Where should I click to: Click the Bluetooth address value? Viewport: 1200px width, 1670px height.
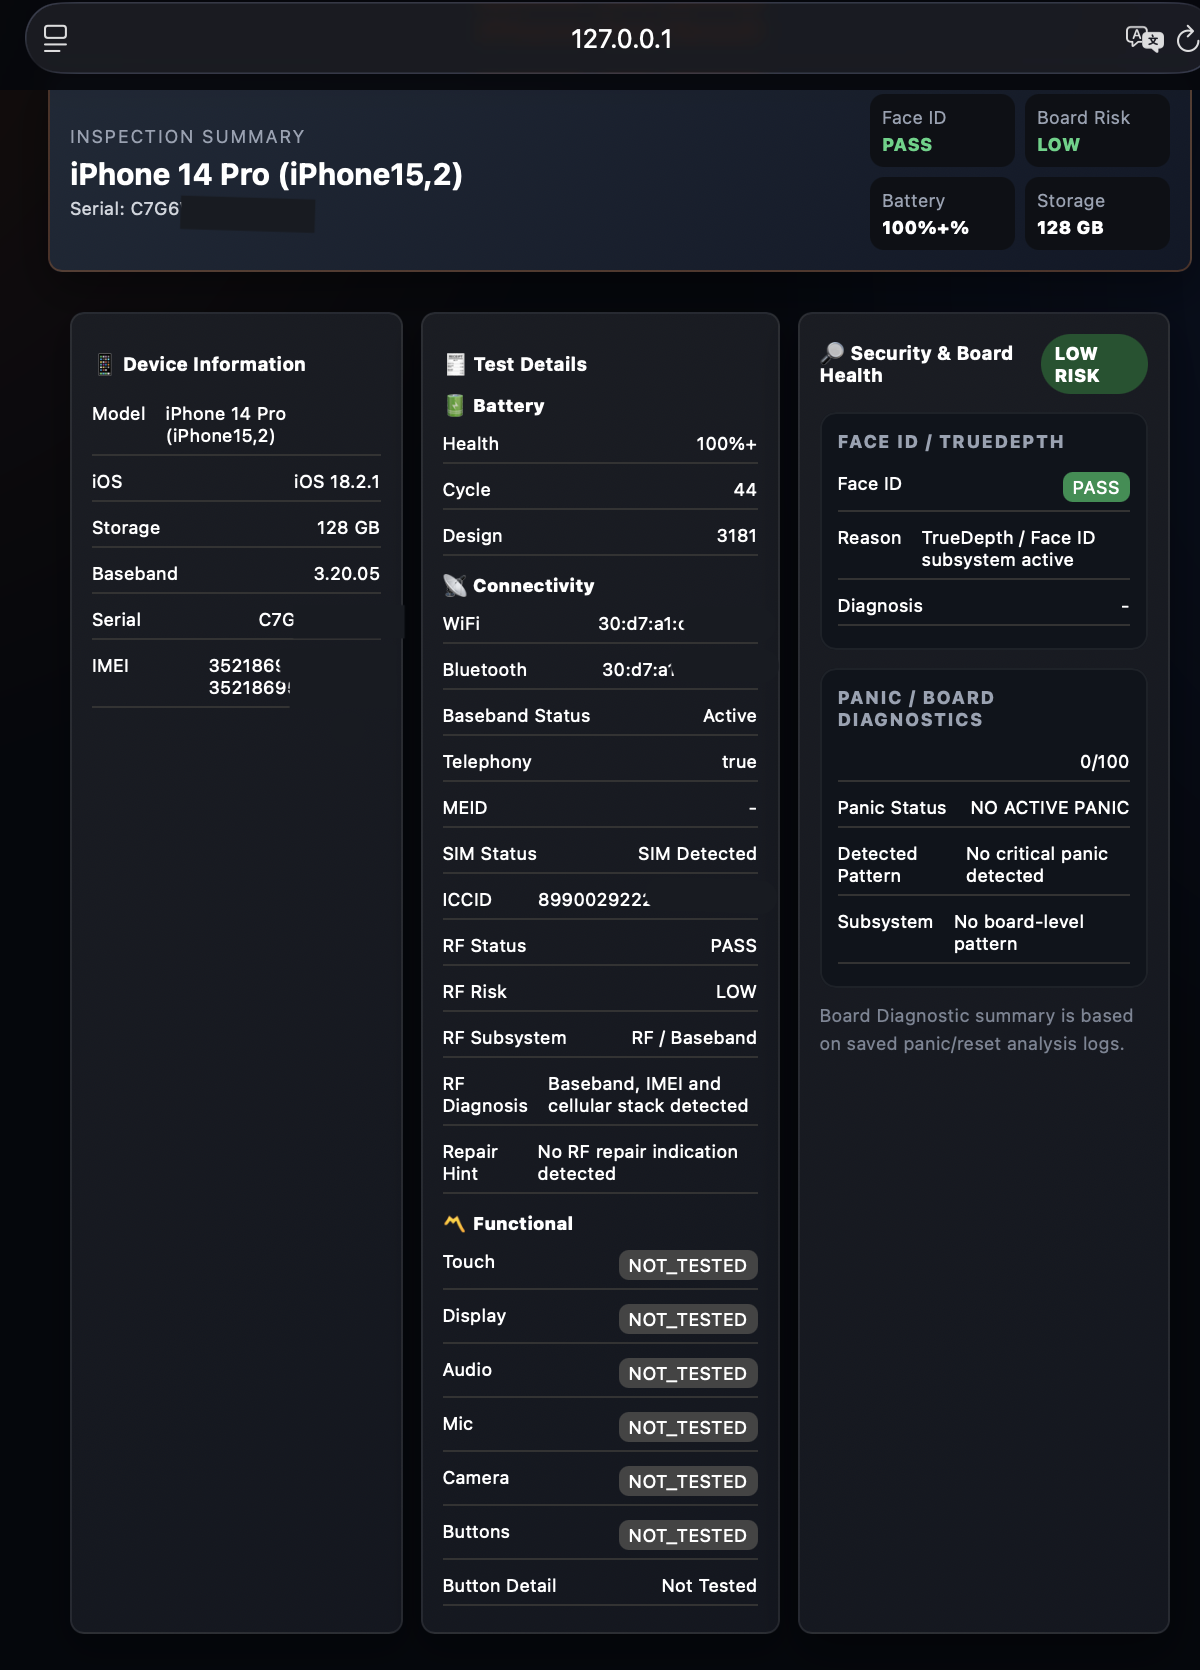pyautogui.click(x=638, y=669)
